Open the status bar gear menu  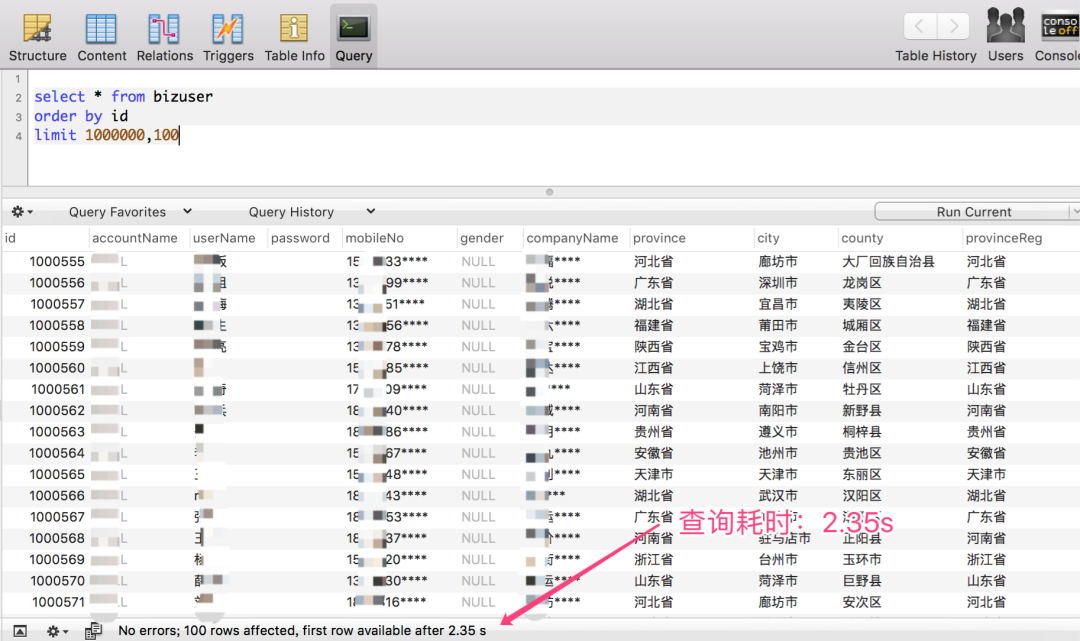pyautogui.click(x=58, y=631)
